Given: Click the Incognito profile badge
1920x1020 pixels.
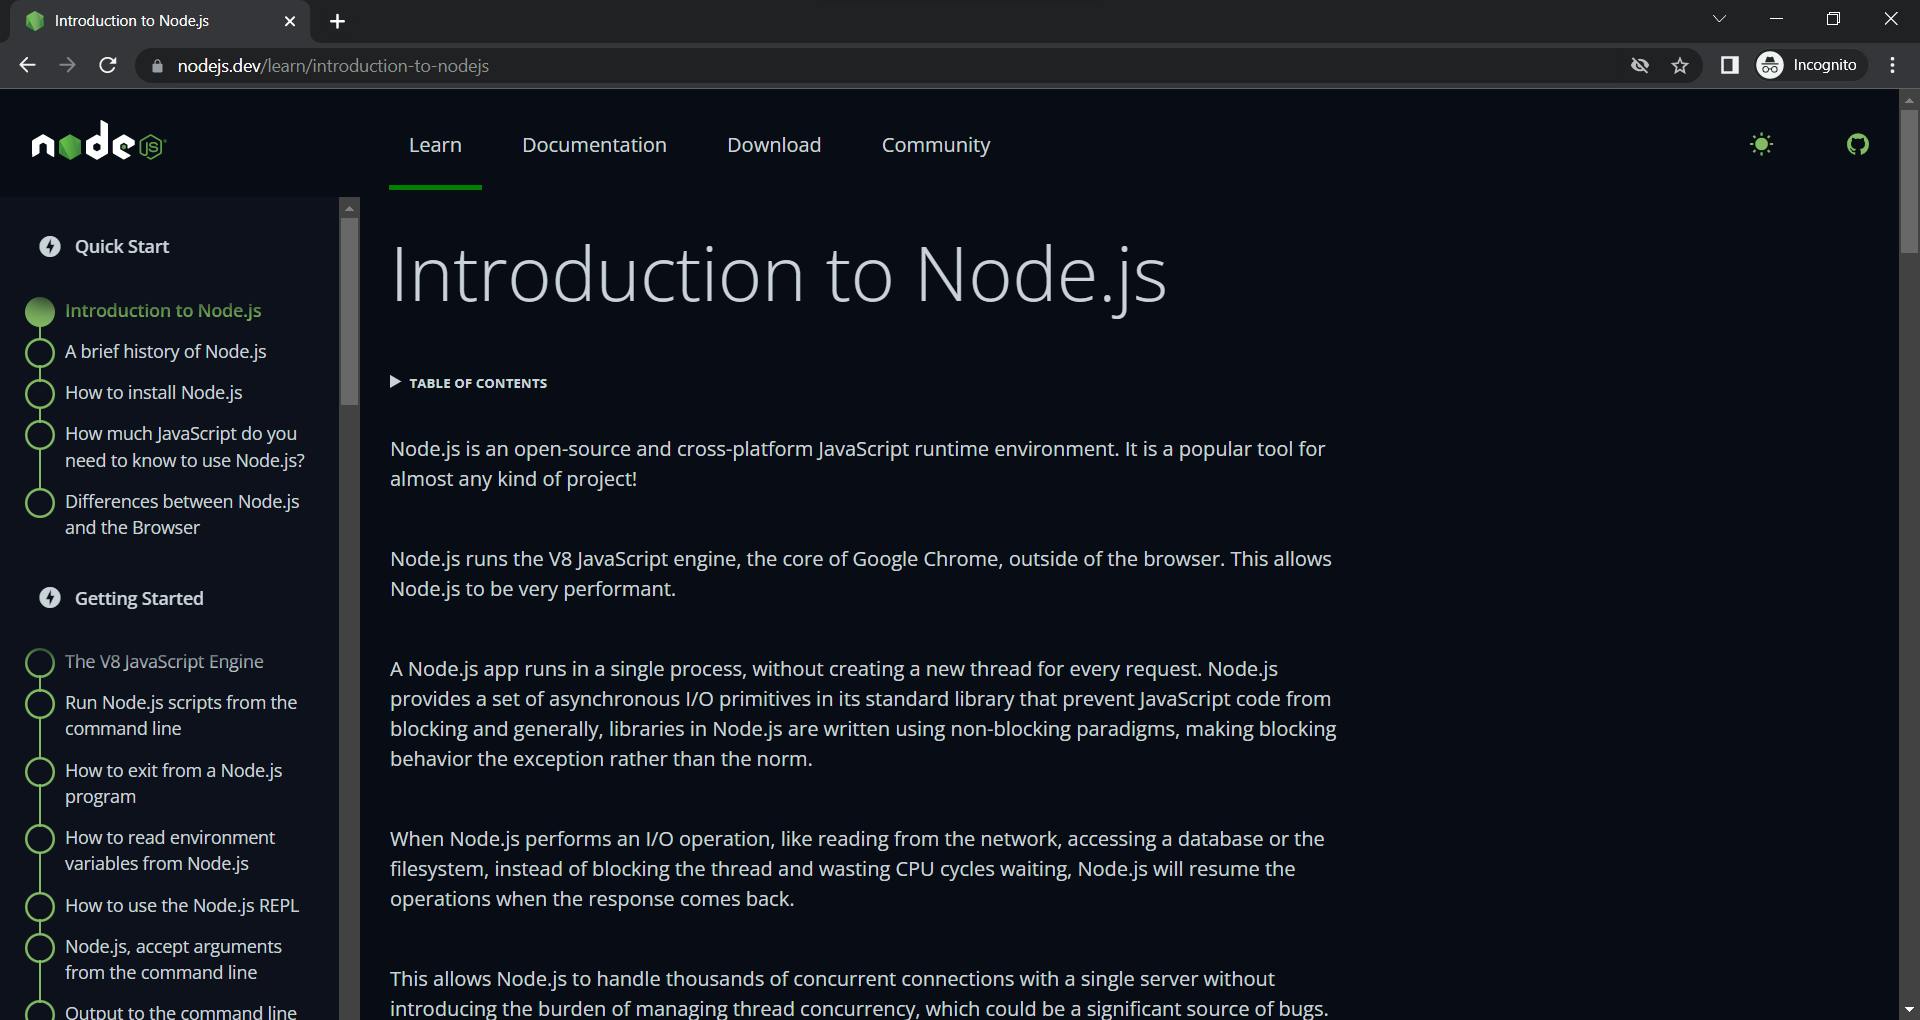Looking at the screenshot, I should click(1810, 65).
